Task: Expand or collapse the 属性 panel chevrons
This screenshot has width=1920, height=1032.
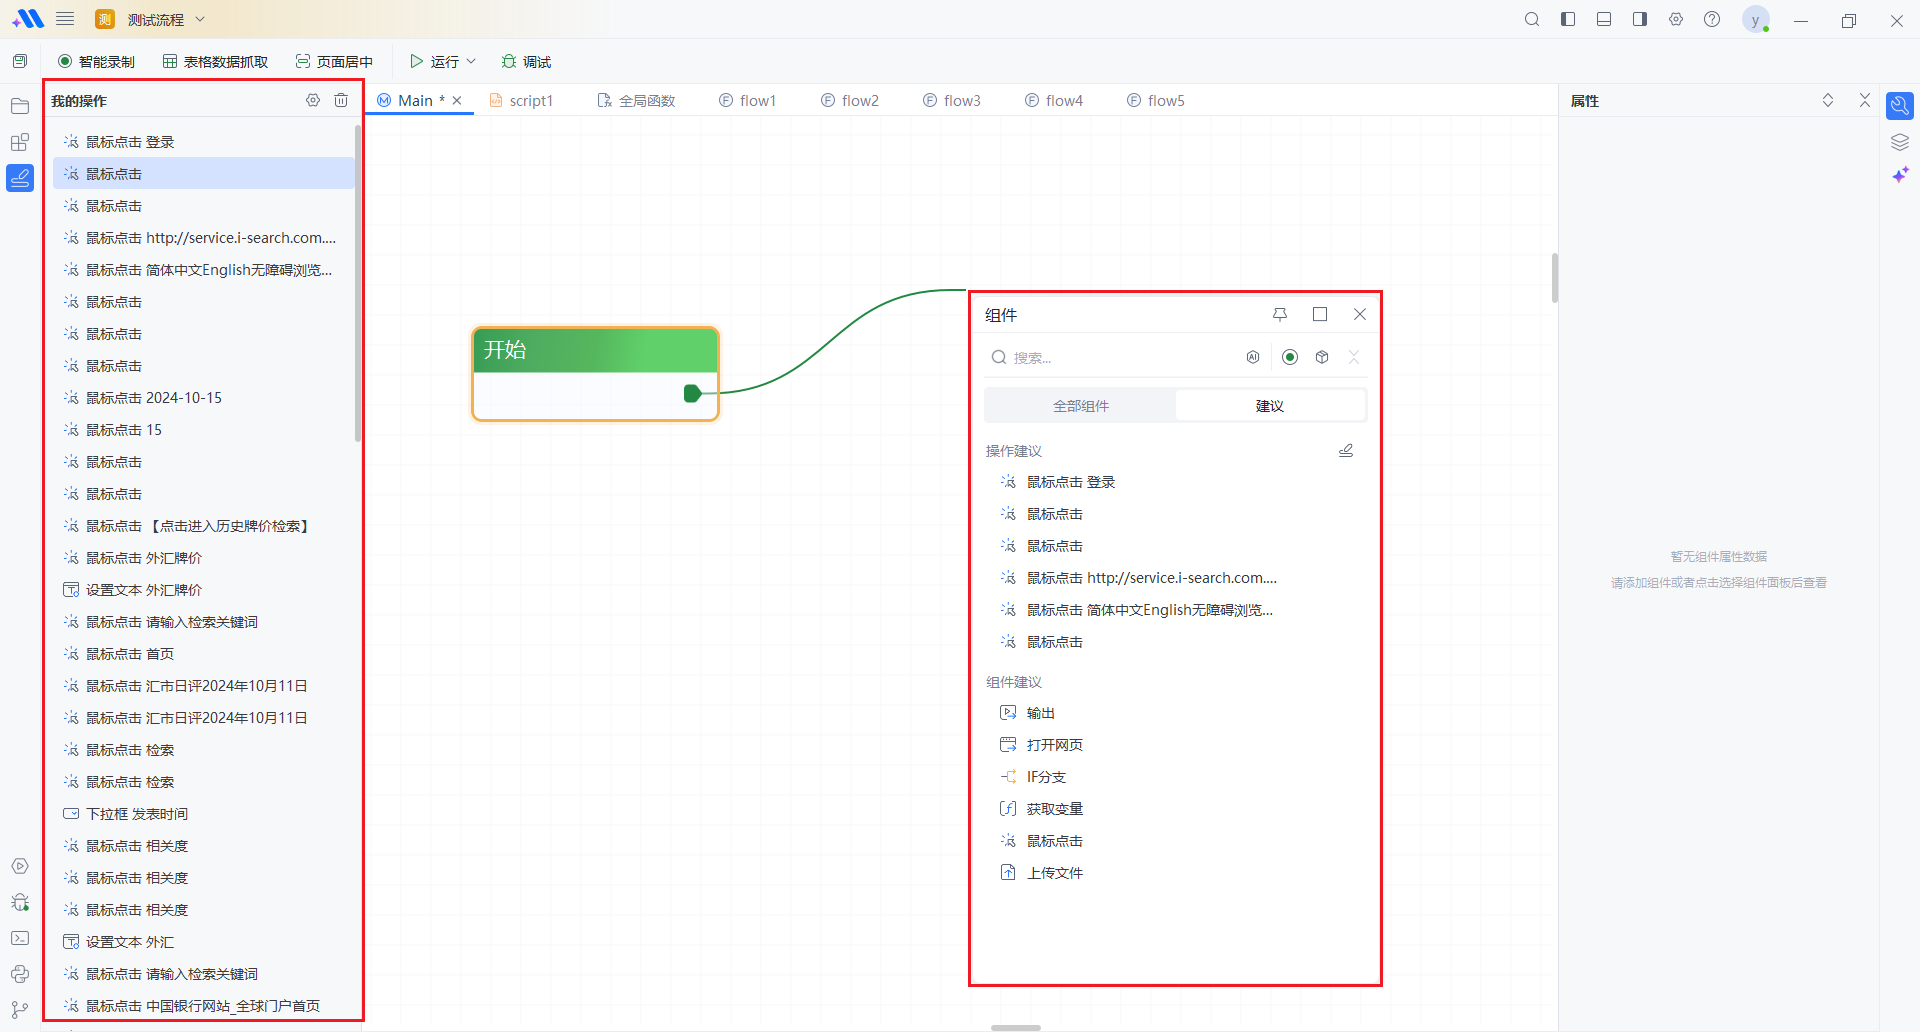Action: pyautogui.click(x=1828, y=100)
